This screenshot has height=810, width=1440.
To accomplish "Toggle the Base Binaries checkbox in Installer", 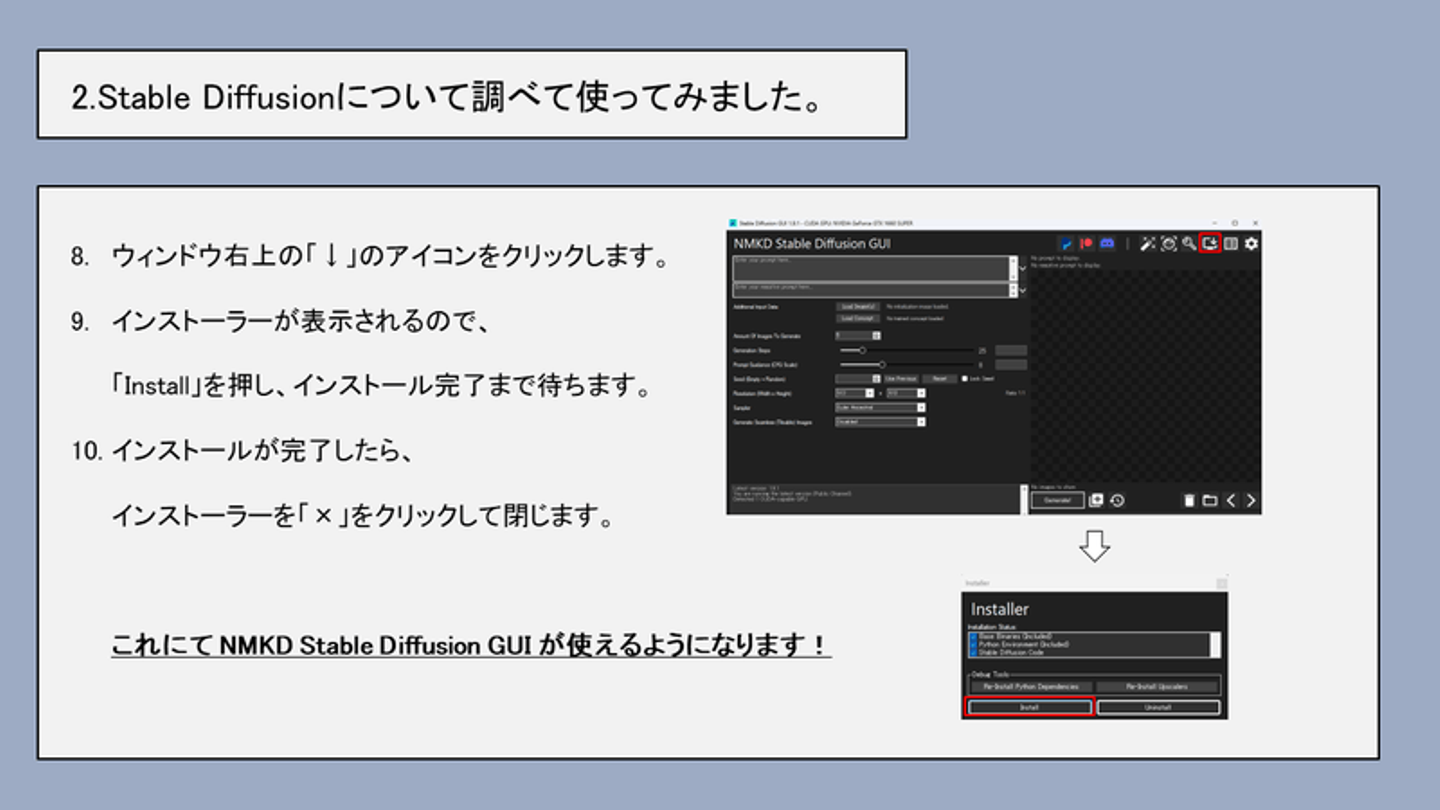I will tap(973, 636).
